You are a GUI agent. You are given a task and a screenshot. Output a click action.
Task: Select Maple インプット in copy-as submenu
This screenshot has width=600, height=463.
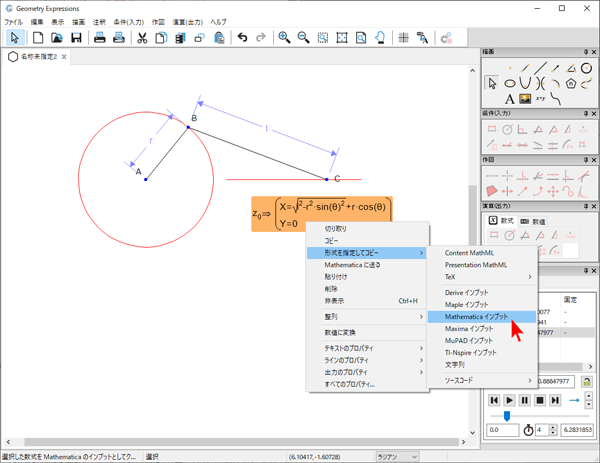pyautogui.click(x=466, y=304)
